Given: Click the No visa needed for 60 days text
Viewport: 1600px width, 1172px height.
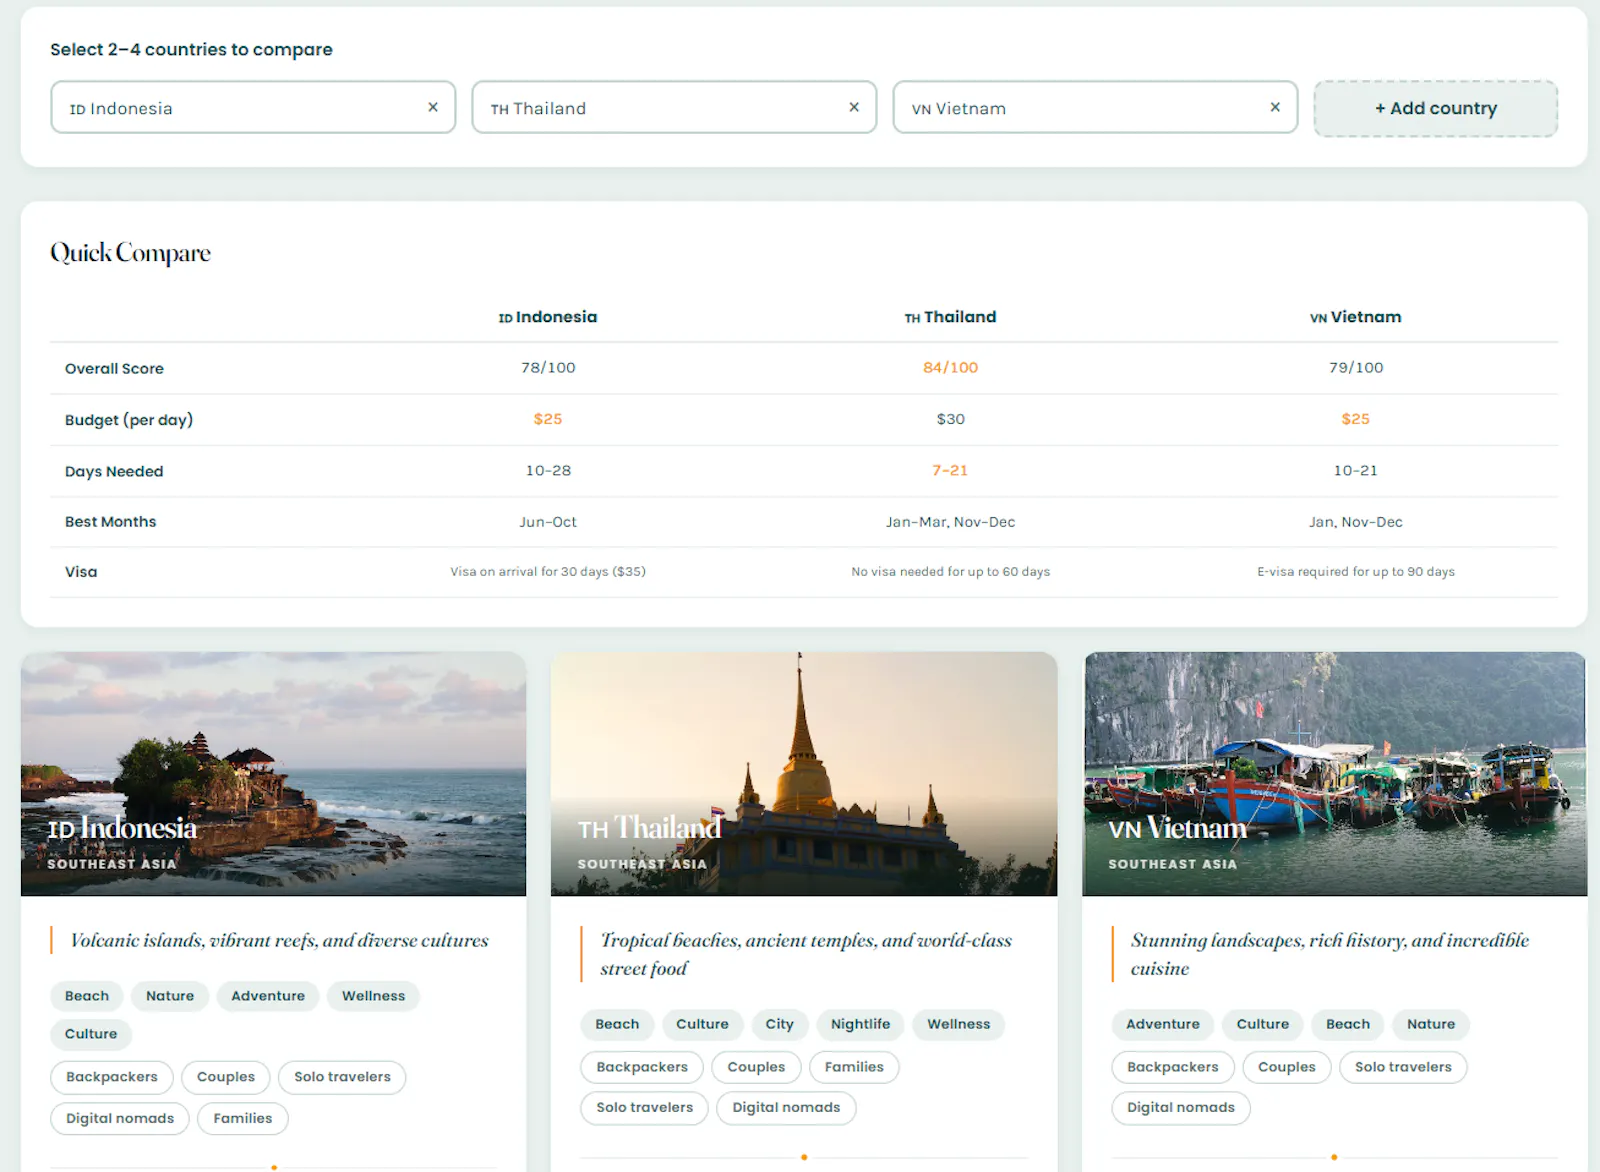Looking at the screenshot, I should [x=950, y=572].
